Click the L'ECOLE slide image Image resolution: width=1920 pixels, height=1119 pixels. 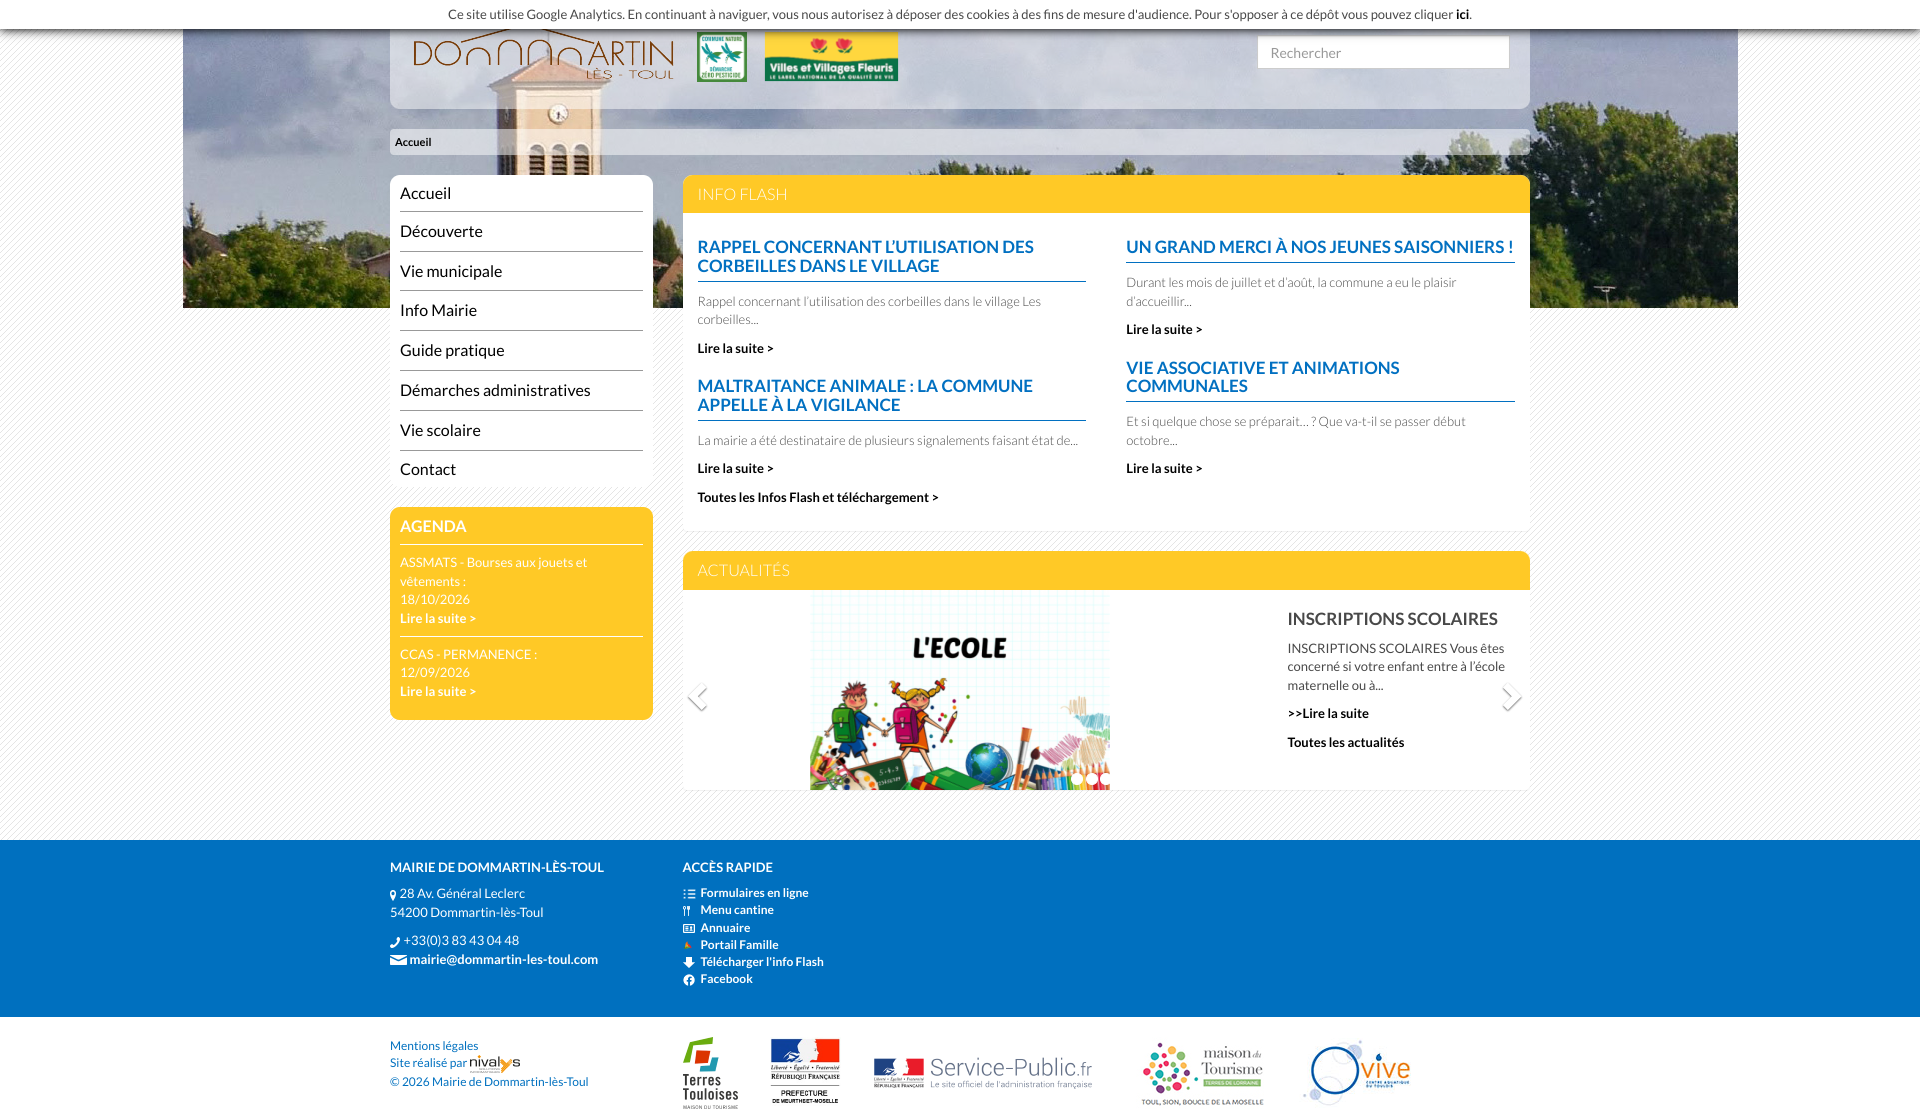[960, 691]
